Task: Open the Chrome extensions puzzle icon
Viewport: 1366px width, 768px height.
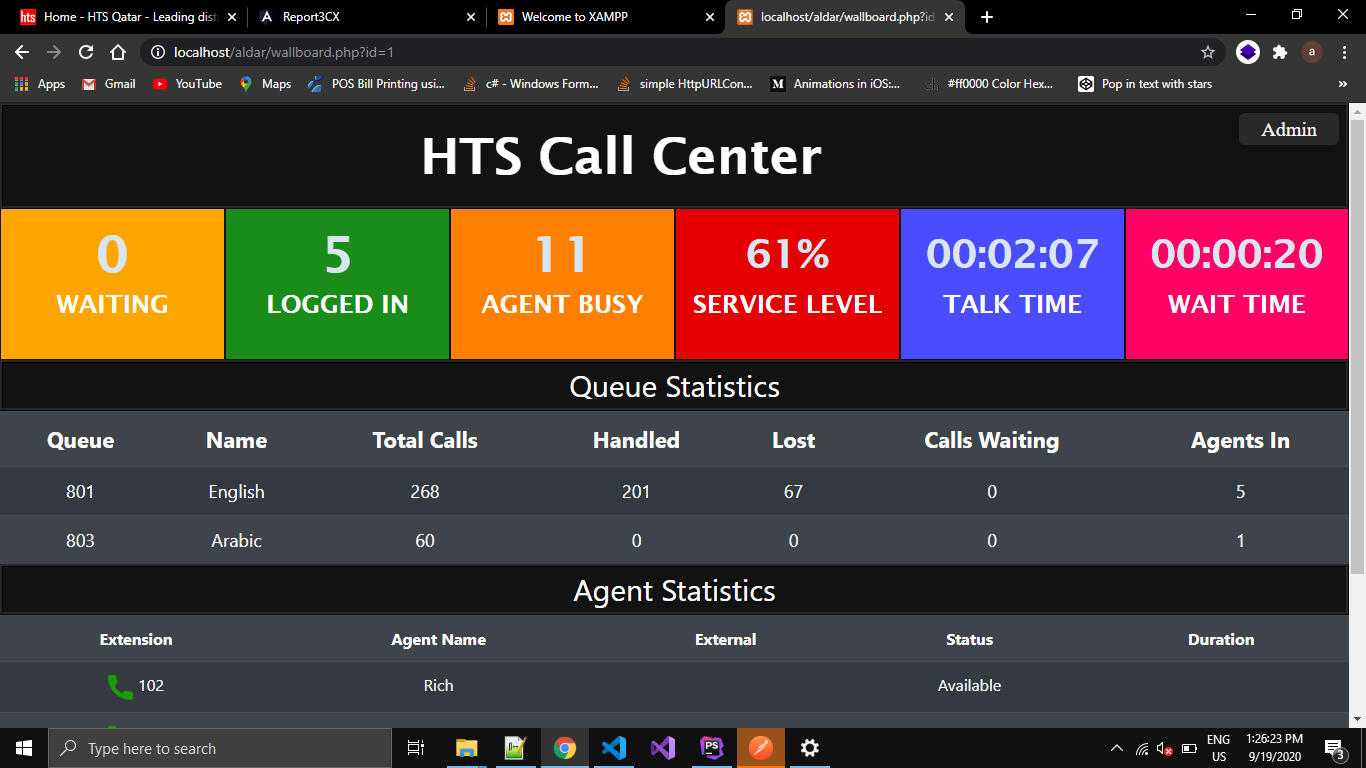Action: coord(1279,52)
